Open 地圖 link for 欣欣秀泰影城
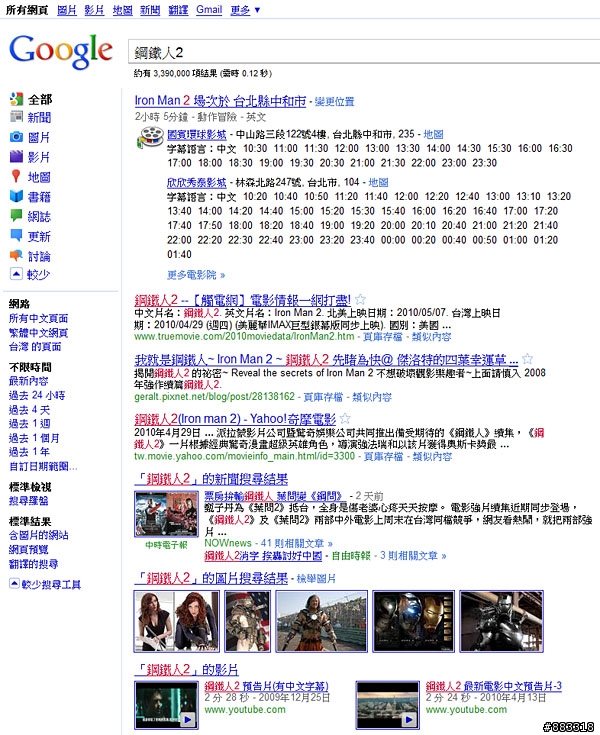Viewport: 600px width, 735px height. [x=378, y=182]
